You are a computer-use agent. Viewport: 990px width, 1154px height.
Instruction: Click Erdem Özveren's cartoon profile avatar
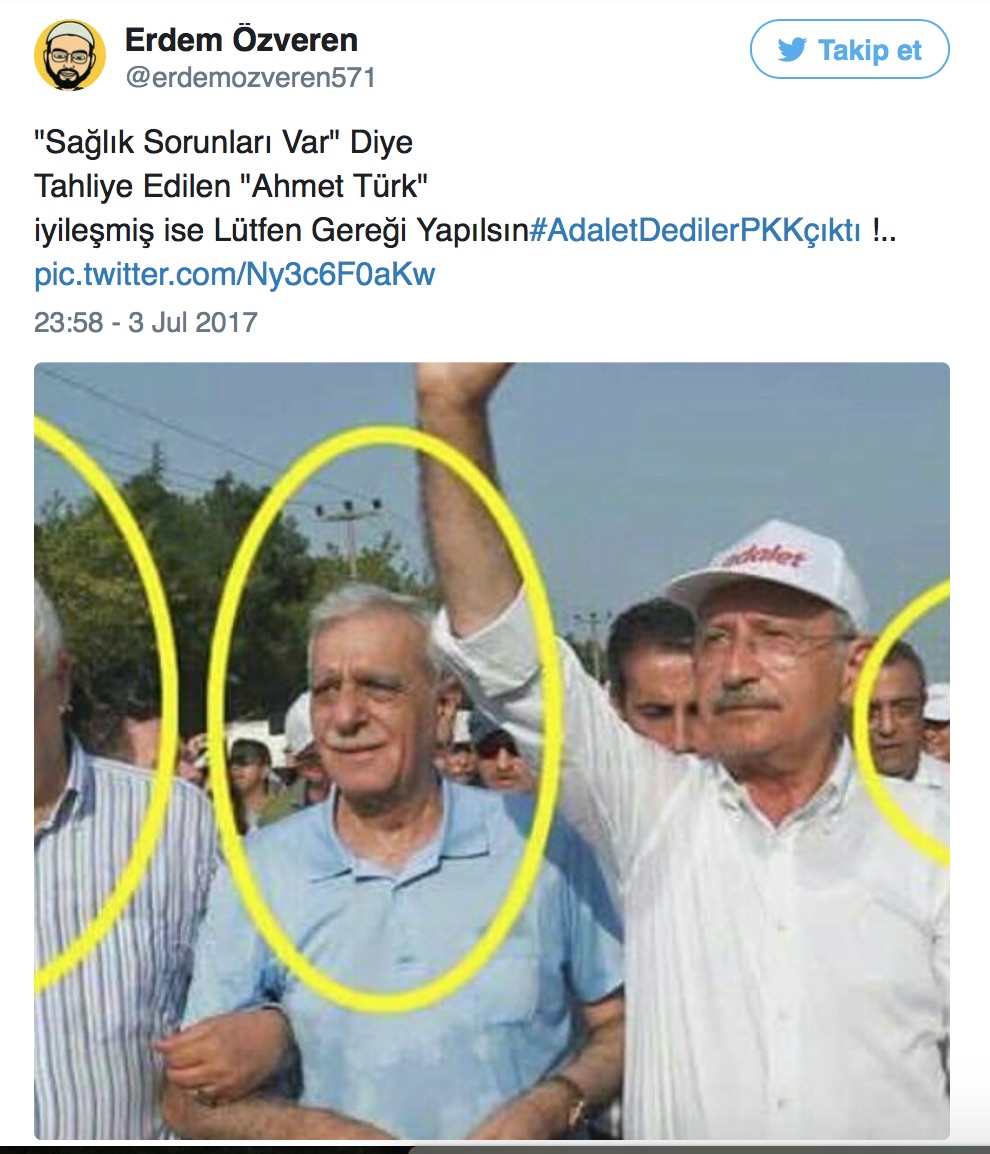click(x=70, y=55)
